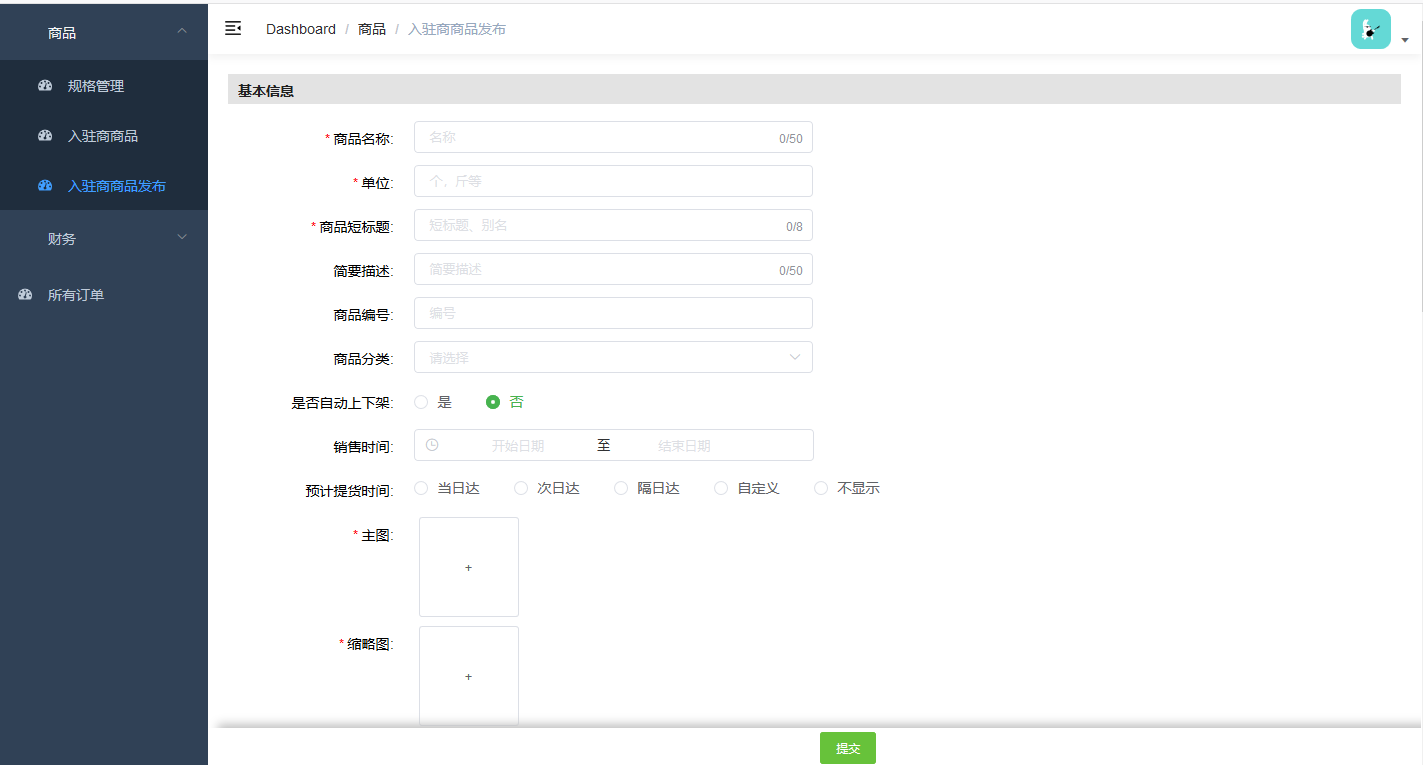This screenshot has height=765, width=1423.
Task: Click the green 提交 submit button
Action: 847,747
